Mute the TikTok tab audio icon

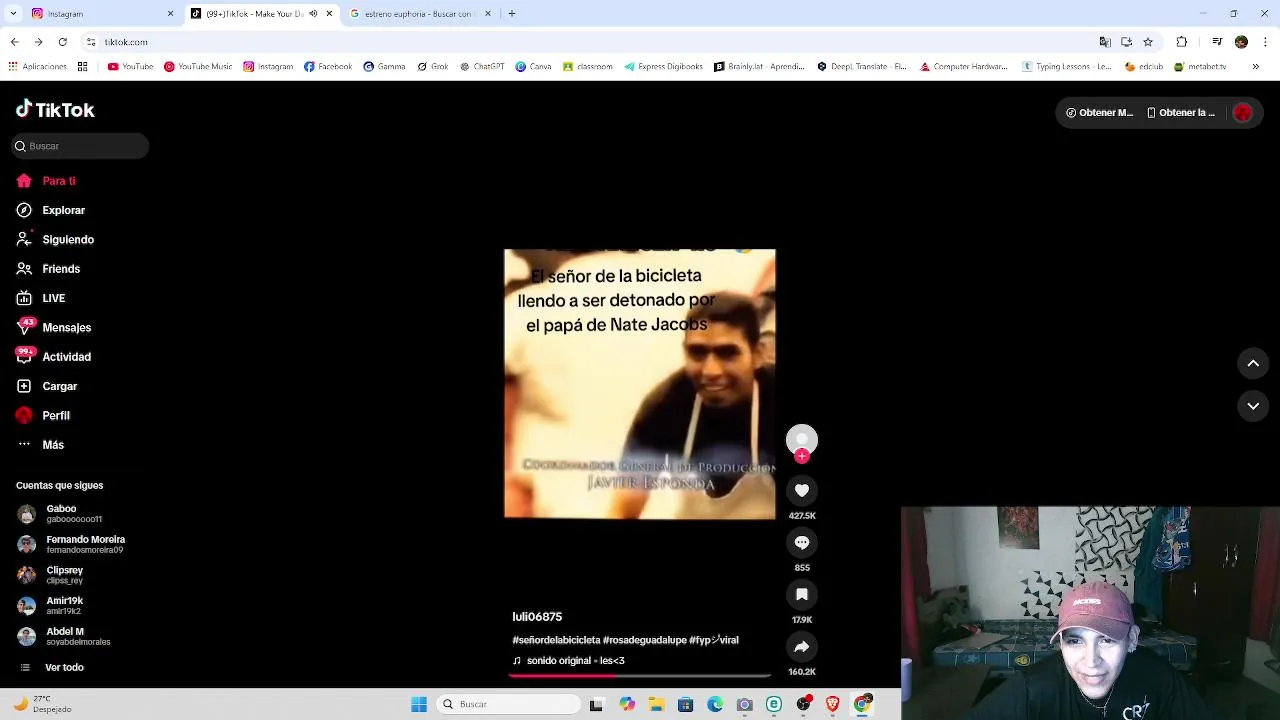[x=313, y=14]
